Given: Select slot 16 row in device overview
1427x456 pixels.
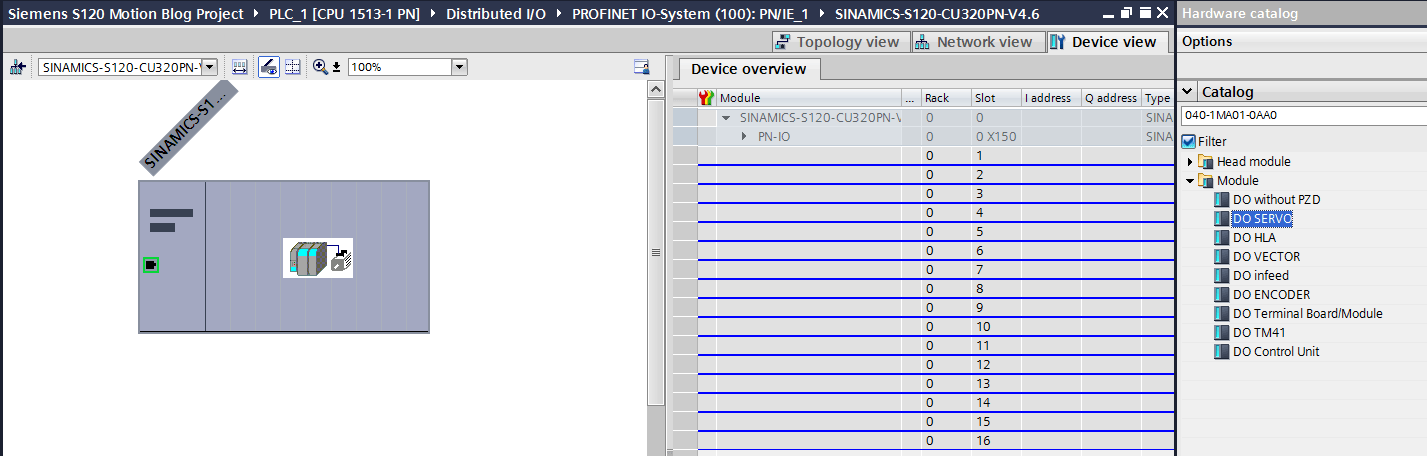Looking at the screenshot, I should [923, 440].
